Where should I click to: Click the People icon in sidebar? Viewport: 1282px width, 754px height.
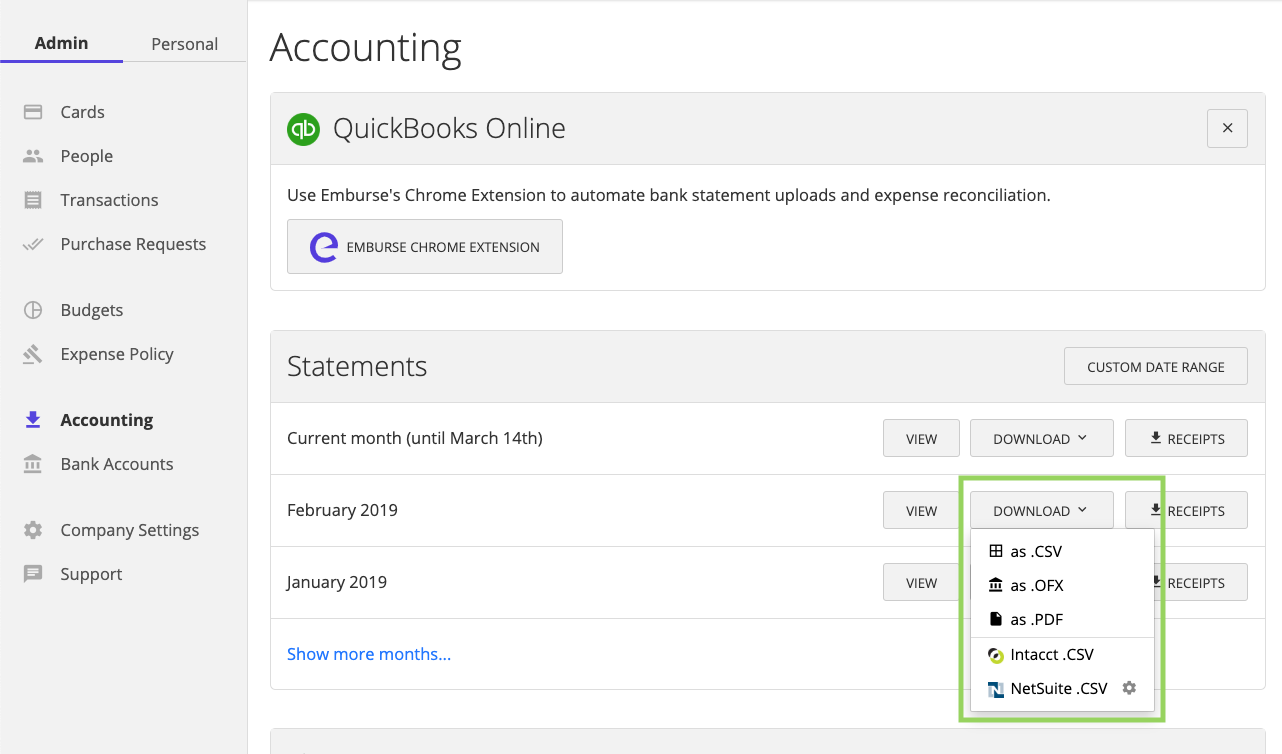point(33,156)
